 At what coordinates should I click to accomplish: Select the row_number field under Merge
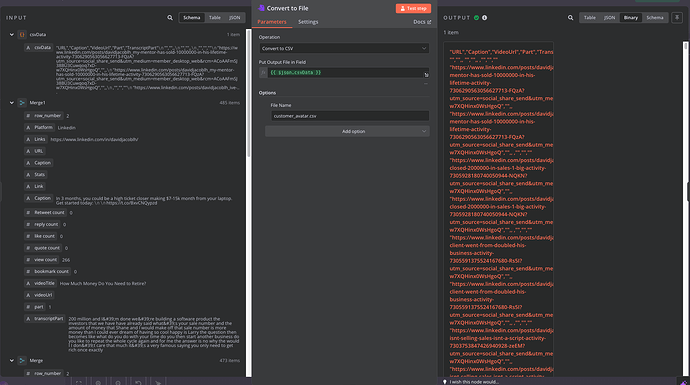(x=44, y=374)
